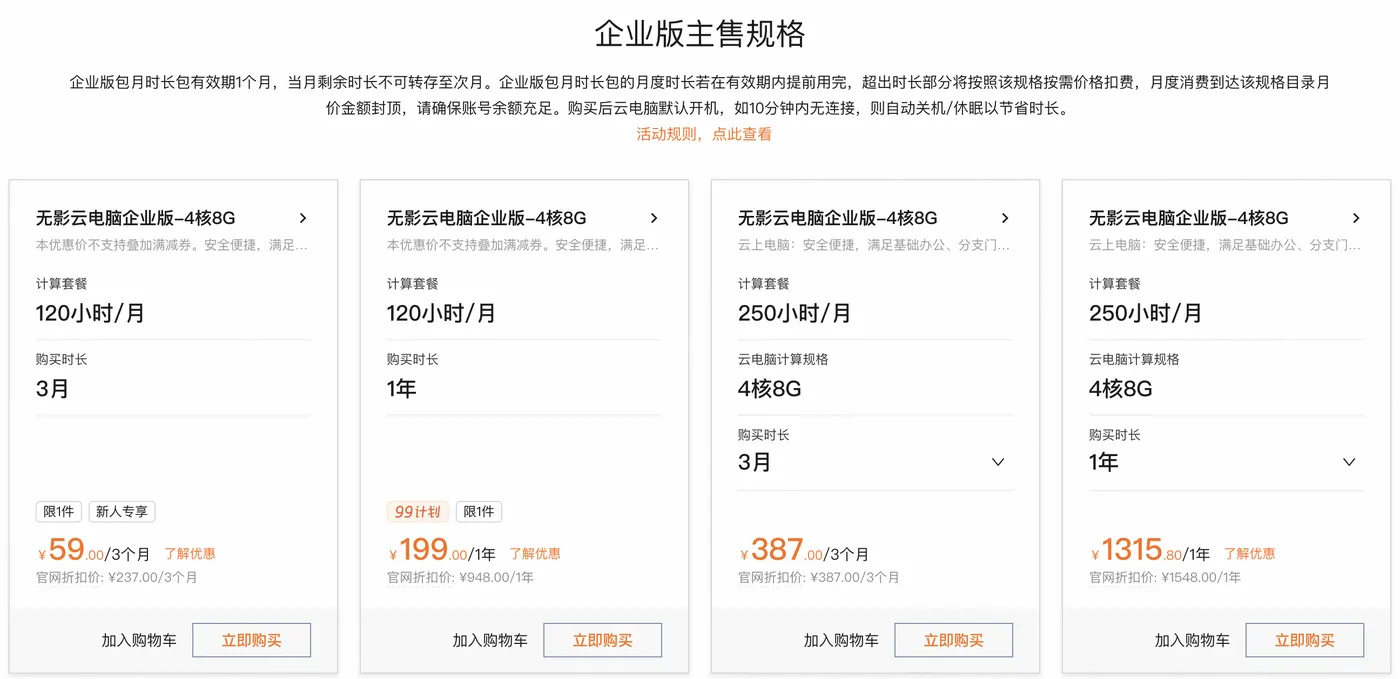Click 立即购买 on the ¥199 card
This screenshot has height=679, width=1400.
click(603, 640)
